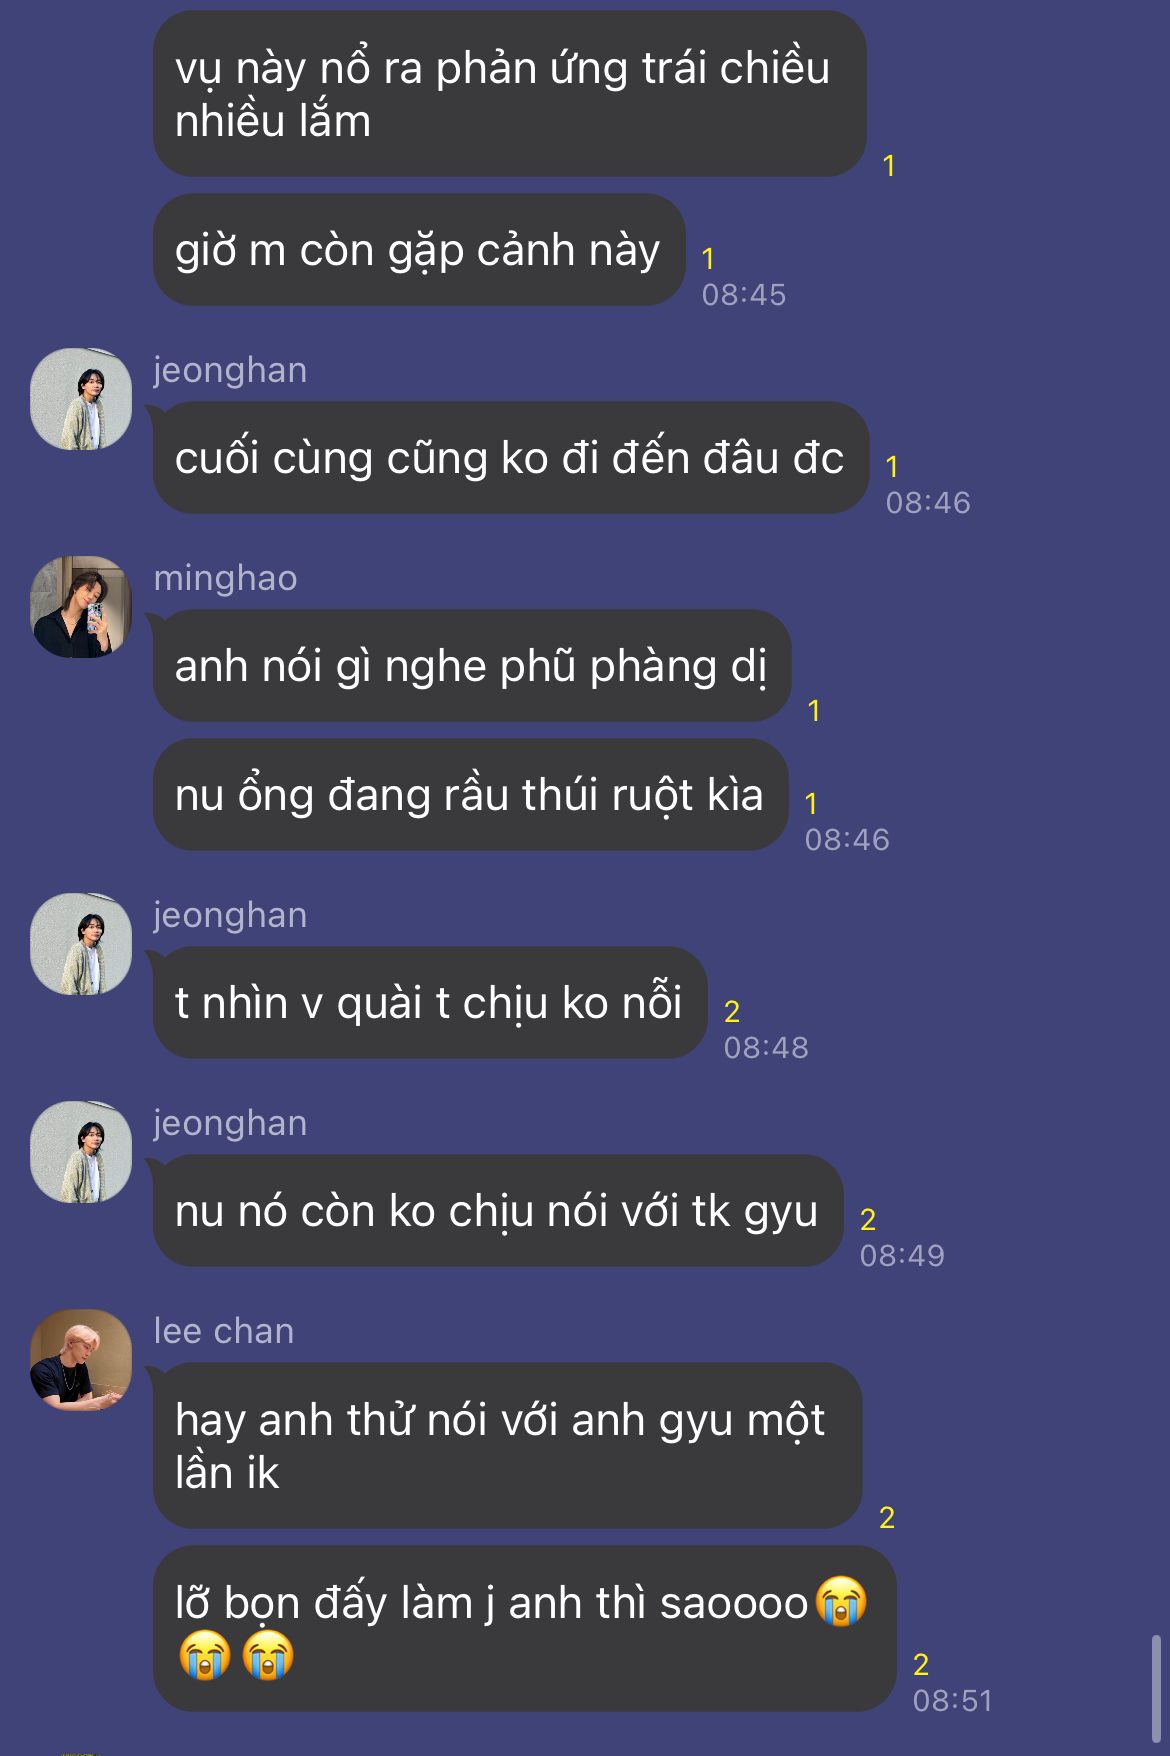1170x1756 pixels.
Task: Open jeonghan's avatar beside 't nhìn v quài' message
Action: pyautogui.click(x=81, y=944)
